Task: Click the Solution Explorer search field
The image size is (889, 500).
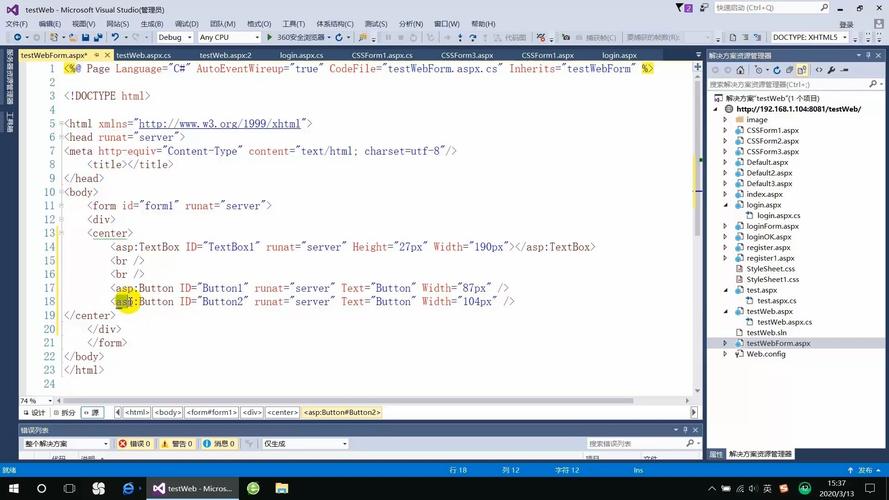Action: [790, 85]
